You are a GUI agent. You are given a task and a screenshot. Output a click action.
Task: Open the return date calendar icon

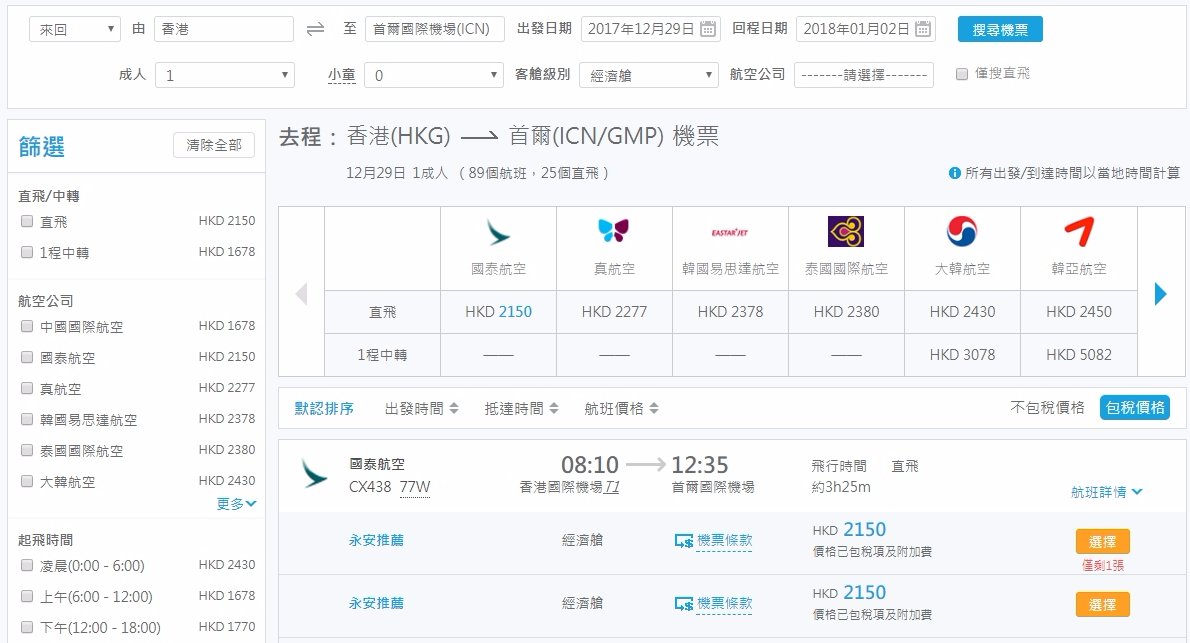point(923,29)
